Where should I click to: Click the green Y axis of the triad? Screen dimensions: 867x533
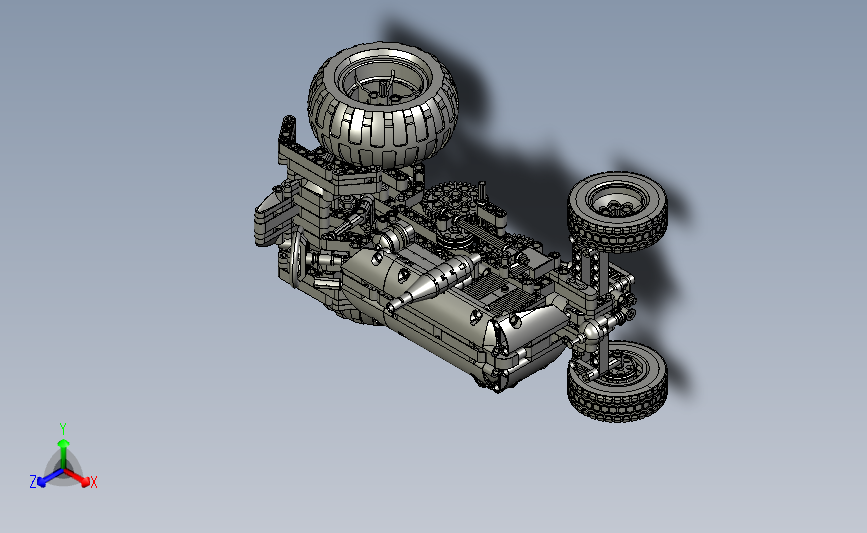(64, 456)
